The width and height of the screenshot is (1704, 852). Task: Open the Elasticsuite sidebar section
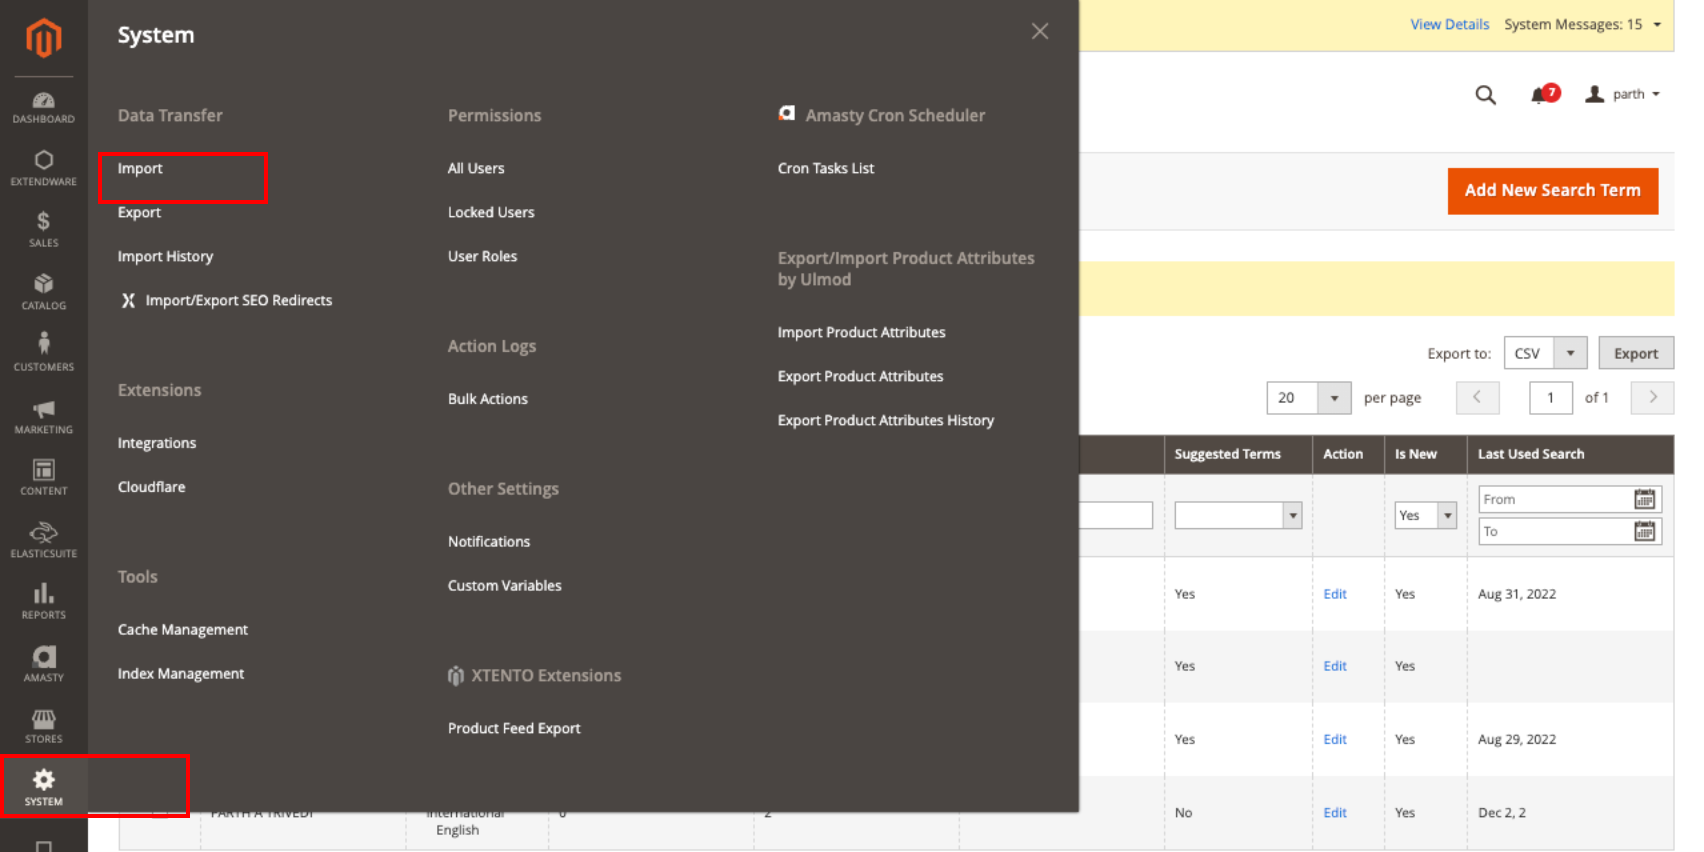click(43, 540)
